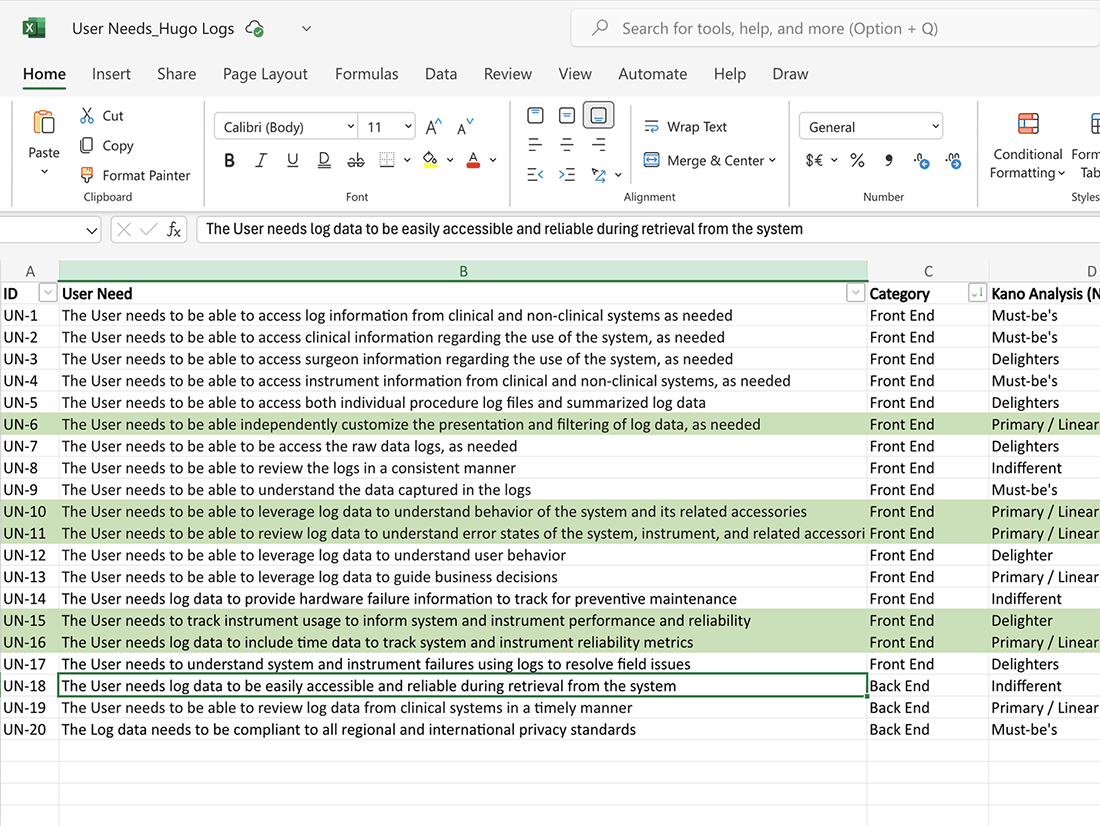Expand the Paste options arrow
The image size is (1100, 826).
point(44,171)
